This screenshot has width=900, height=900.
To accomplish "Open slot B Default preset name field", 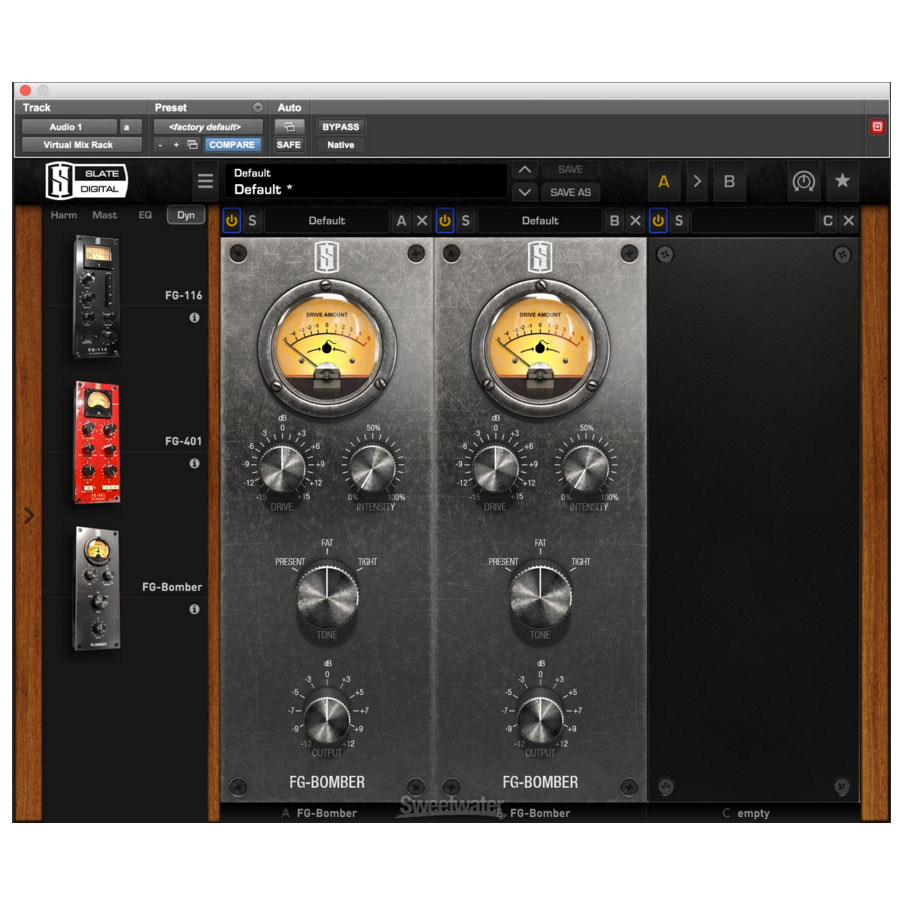I will (x=540, y=220).
